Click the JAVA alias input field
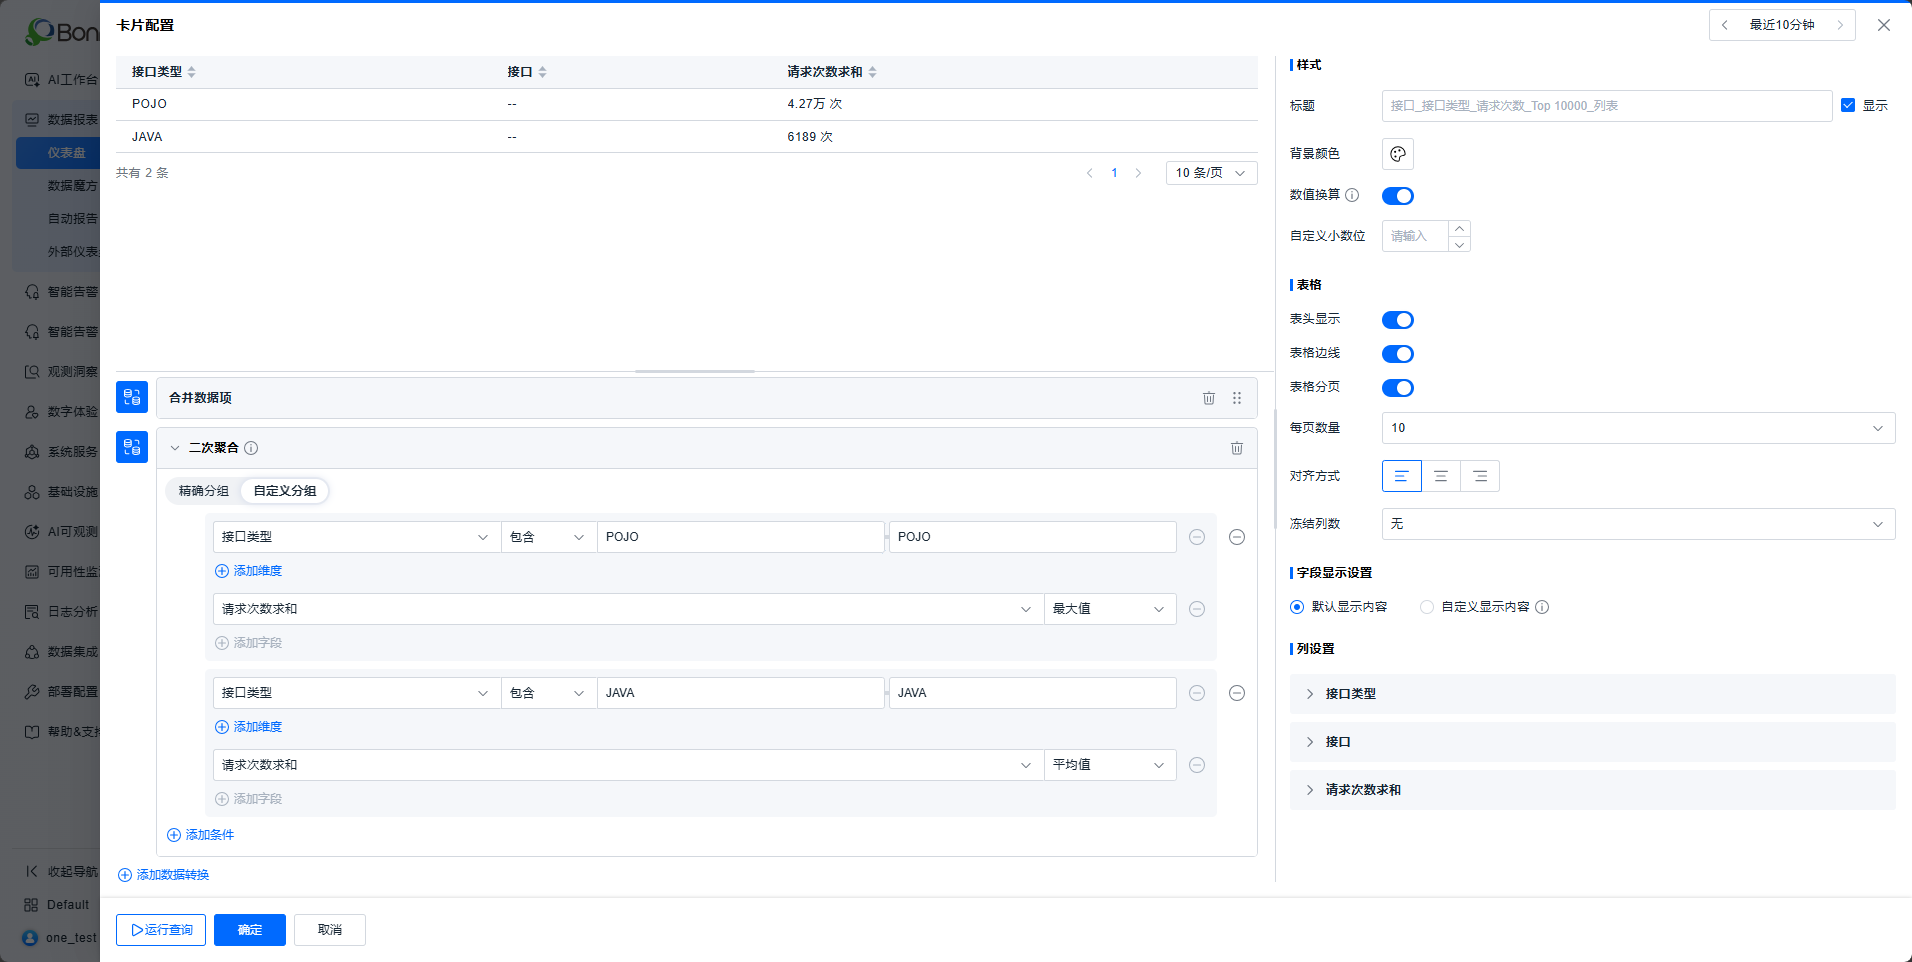The image size is (1912, 962). tap(1033, 693)
